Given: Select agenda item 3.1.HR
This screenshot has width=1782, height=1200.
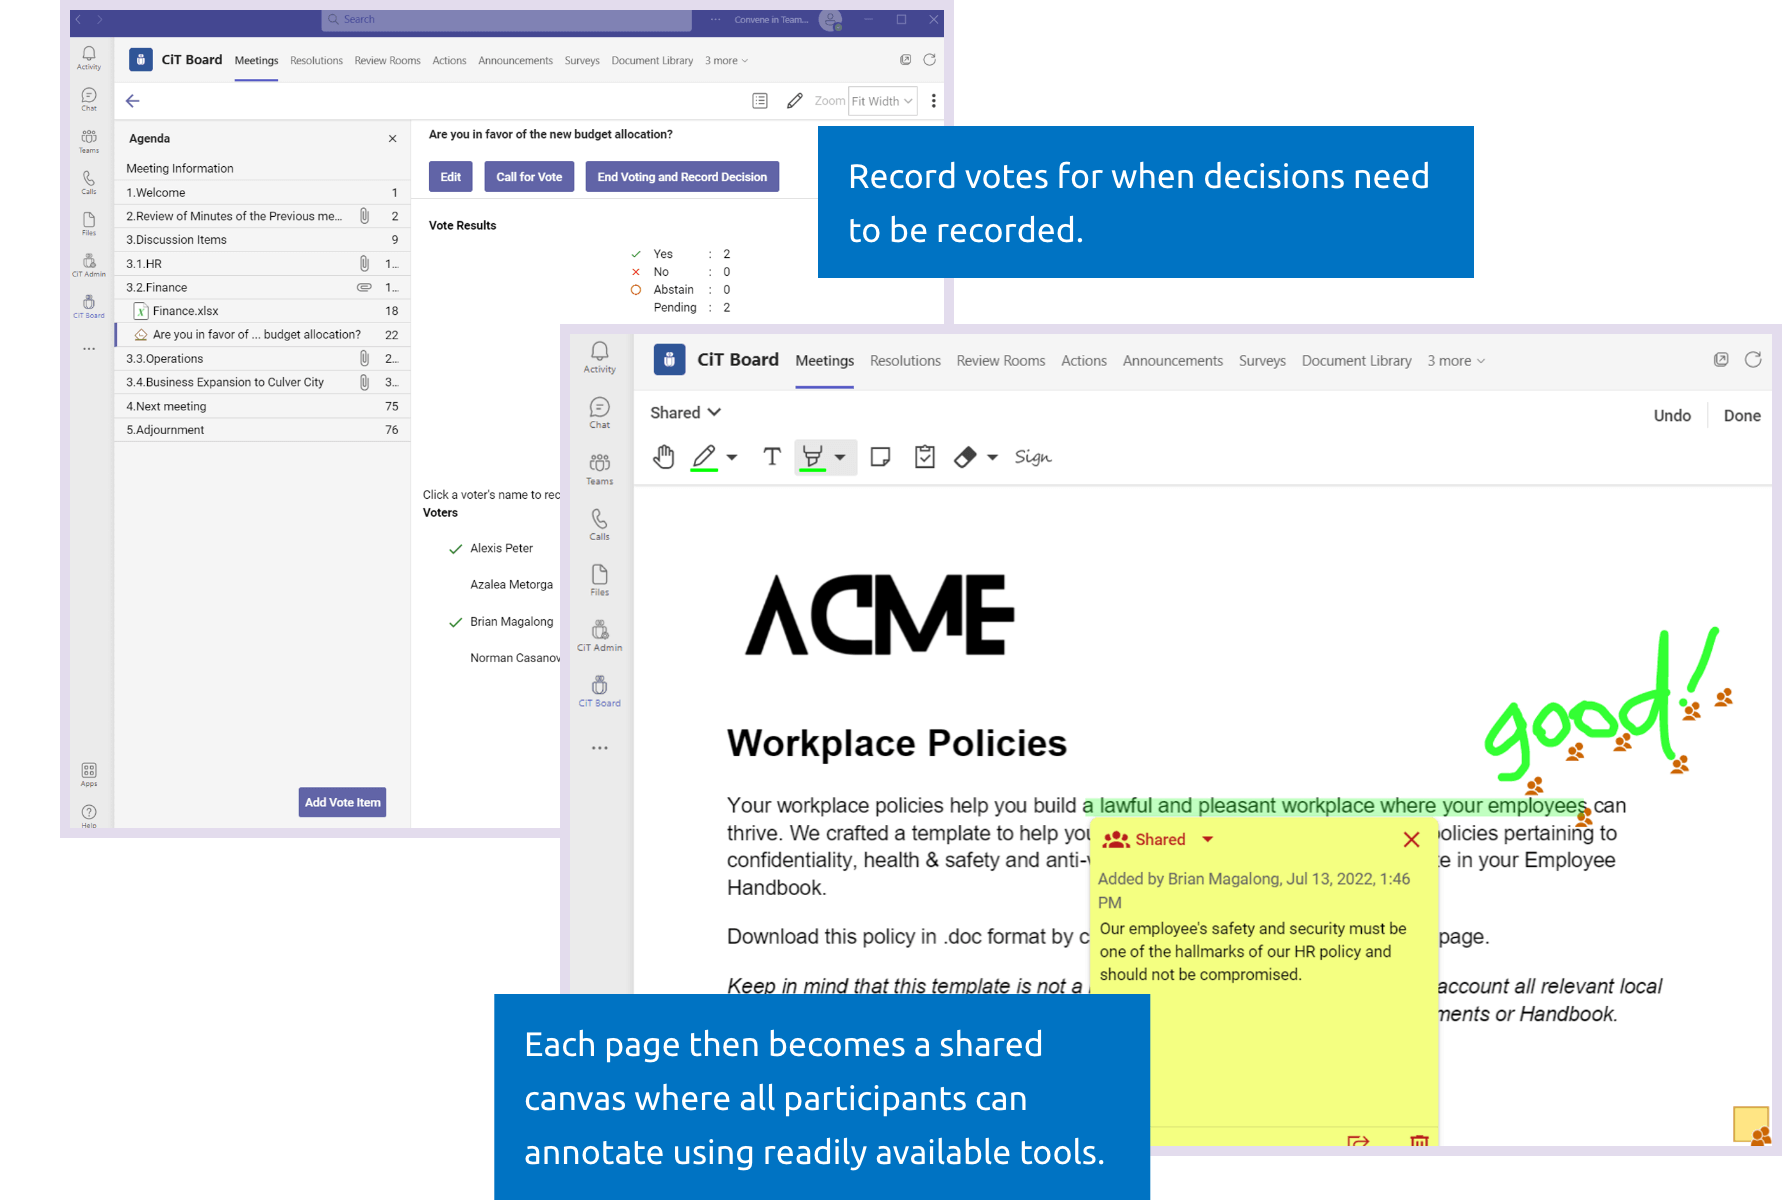Looking at the screenshot, I should (262, 264).
